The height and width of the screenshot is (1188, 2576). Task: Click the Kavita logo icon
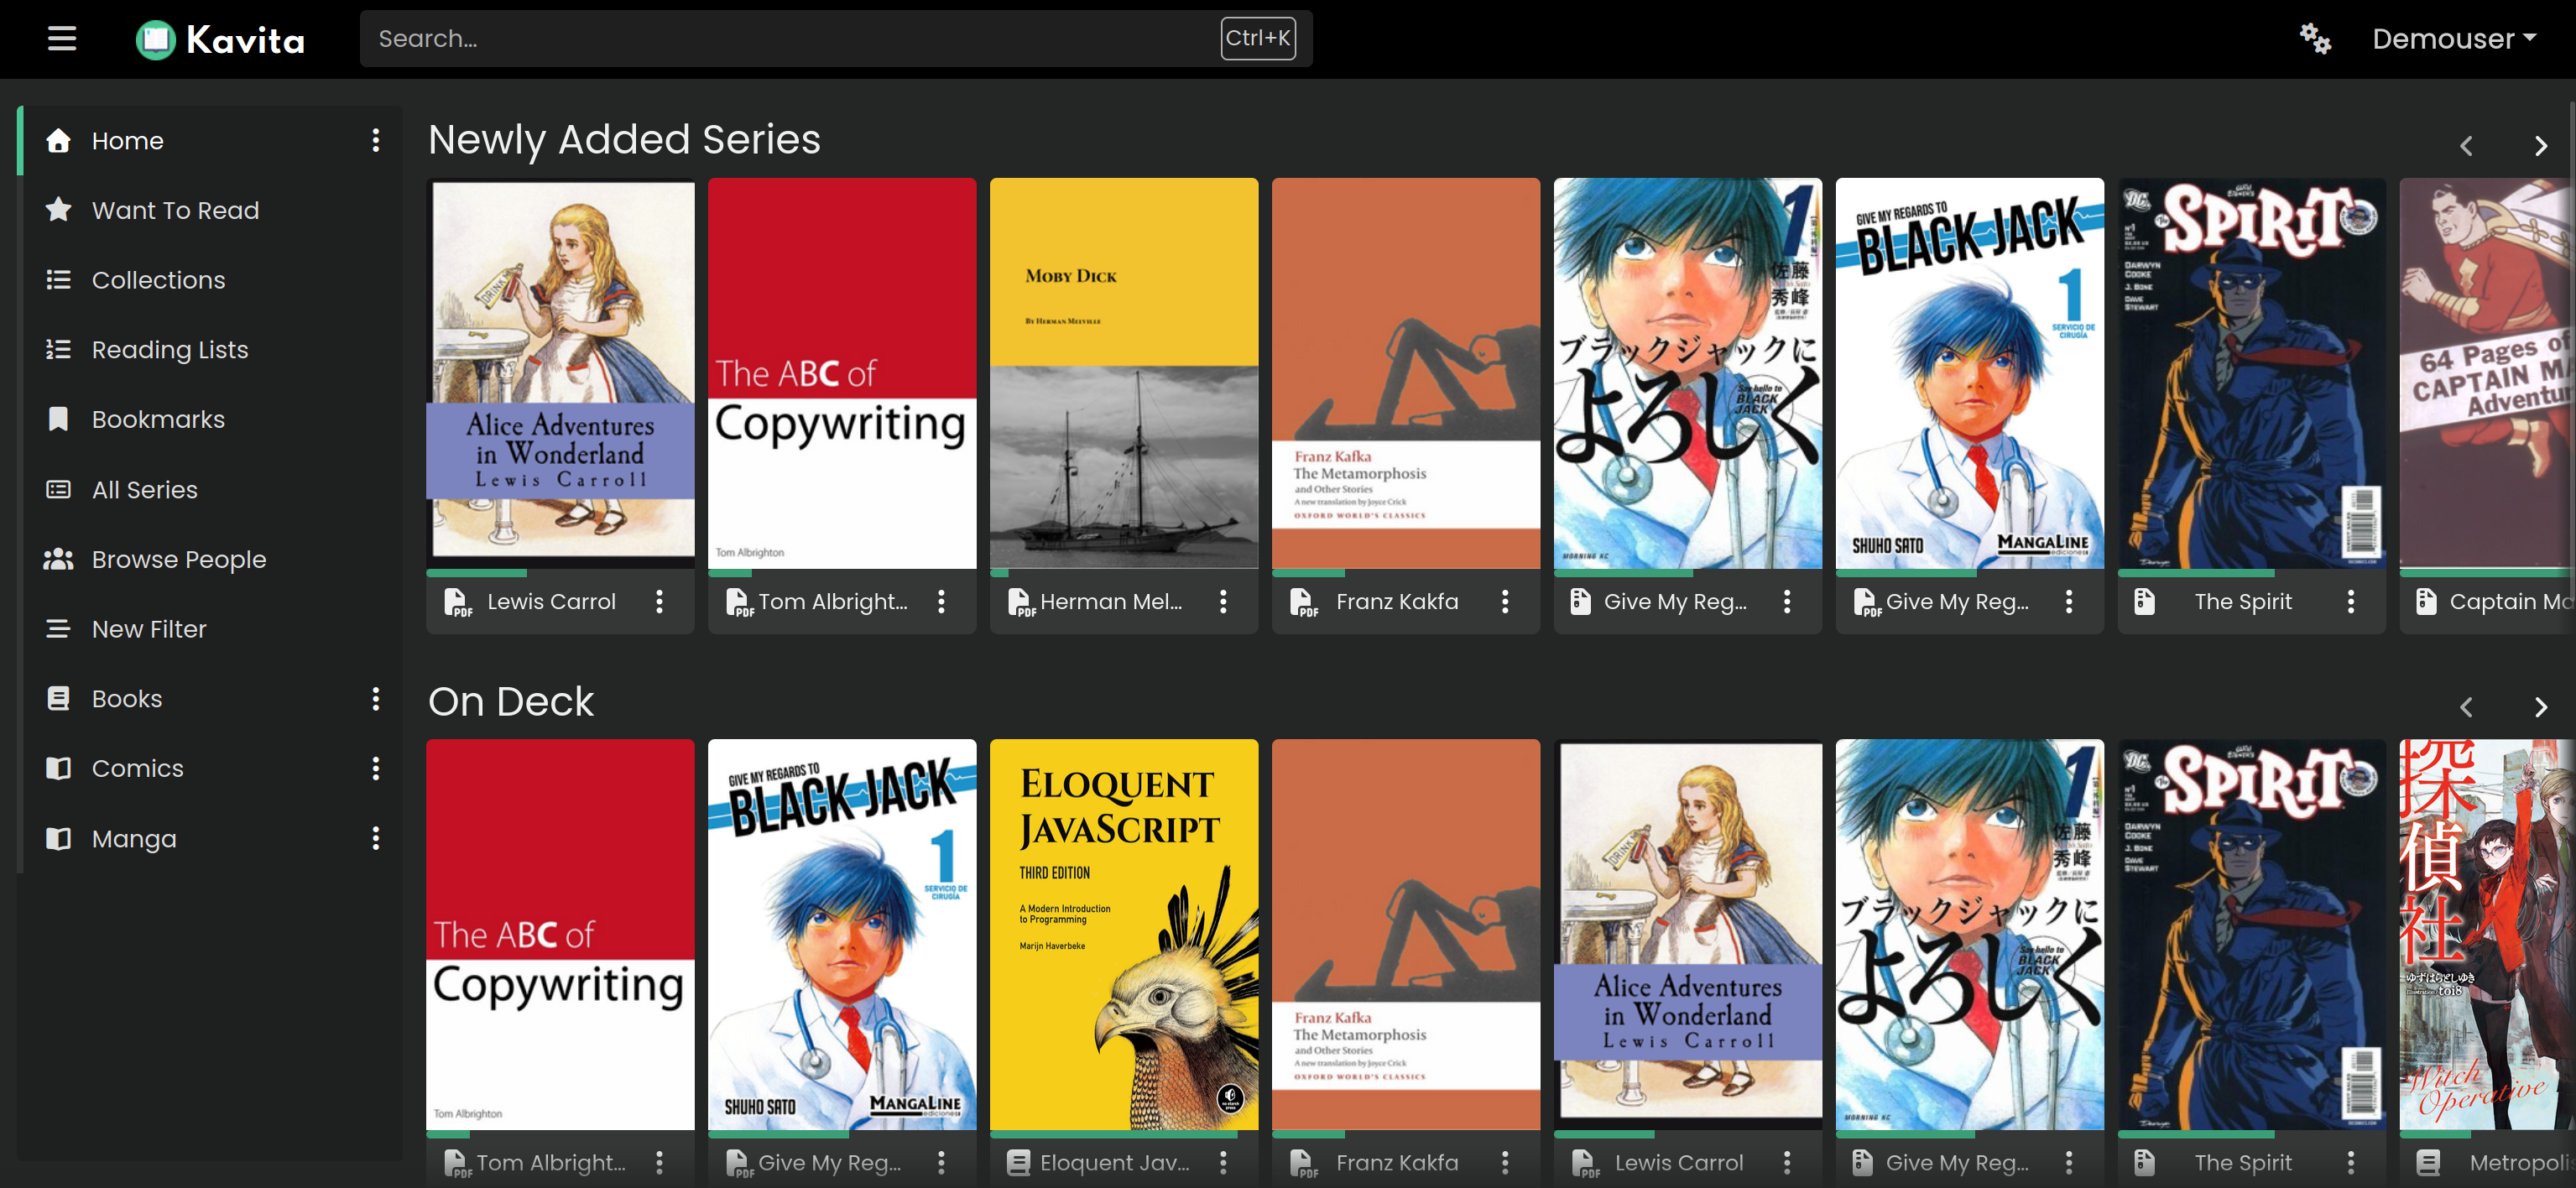pyautogui.click(x=156, y=40)
